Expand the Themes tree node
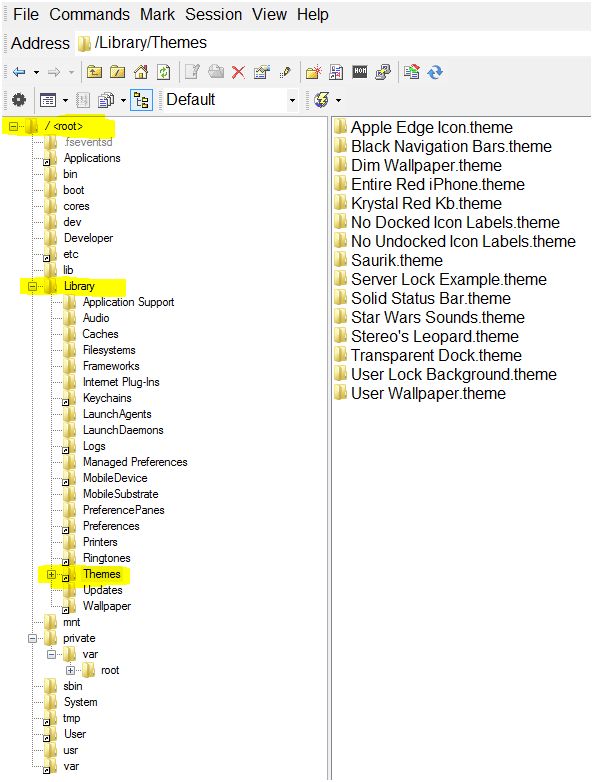593x782 pixels. (x=51, y=575)
